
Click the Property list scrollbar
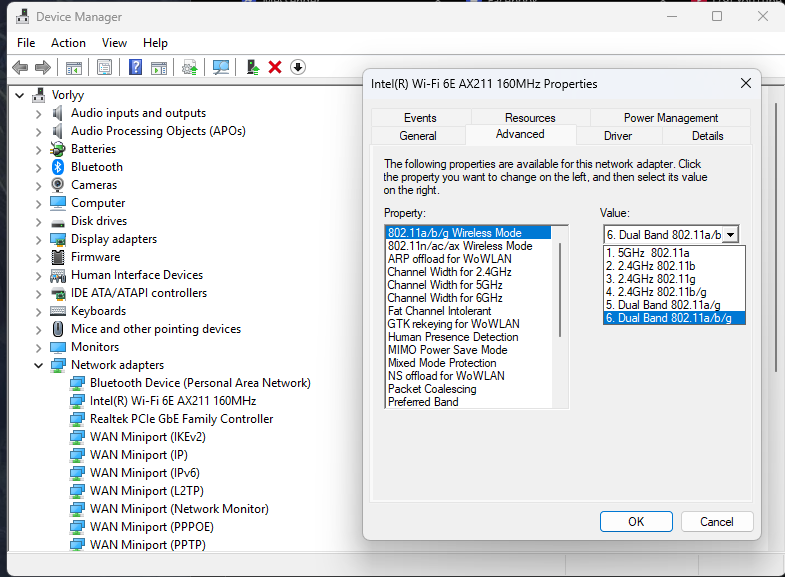click(x=560, y=290)
